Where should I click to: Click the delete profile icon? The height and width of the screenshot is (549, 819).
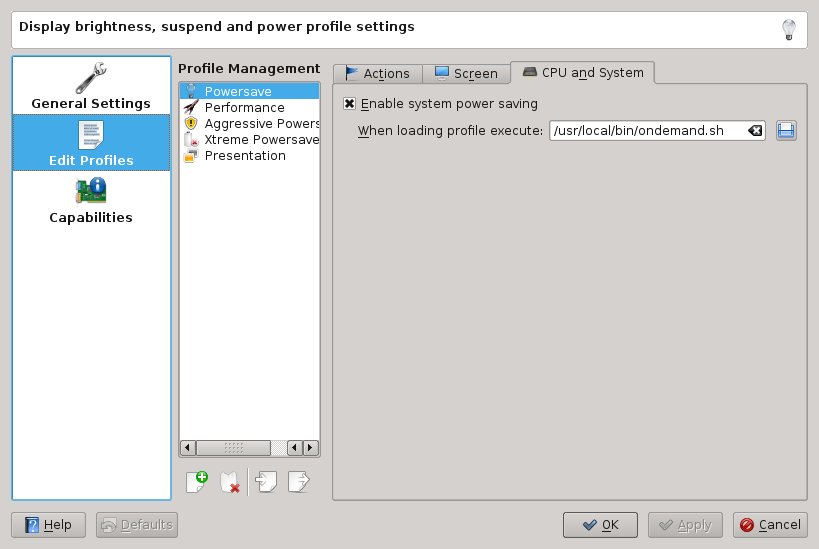tap(230, 481)
